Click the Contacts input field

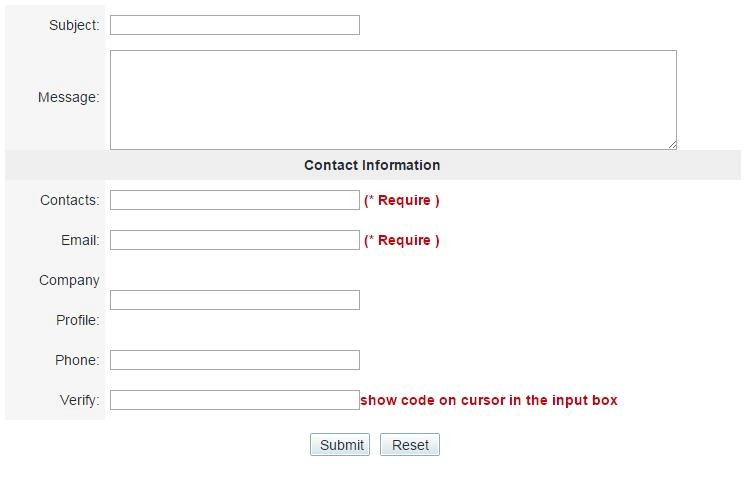click(235, 200)
